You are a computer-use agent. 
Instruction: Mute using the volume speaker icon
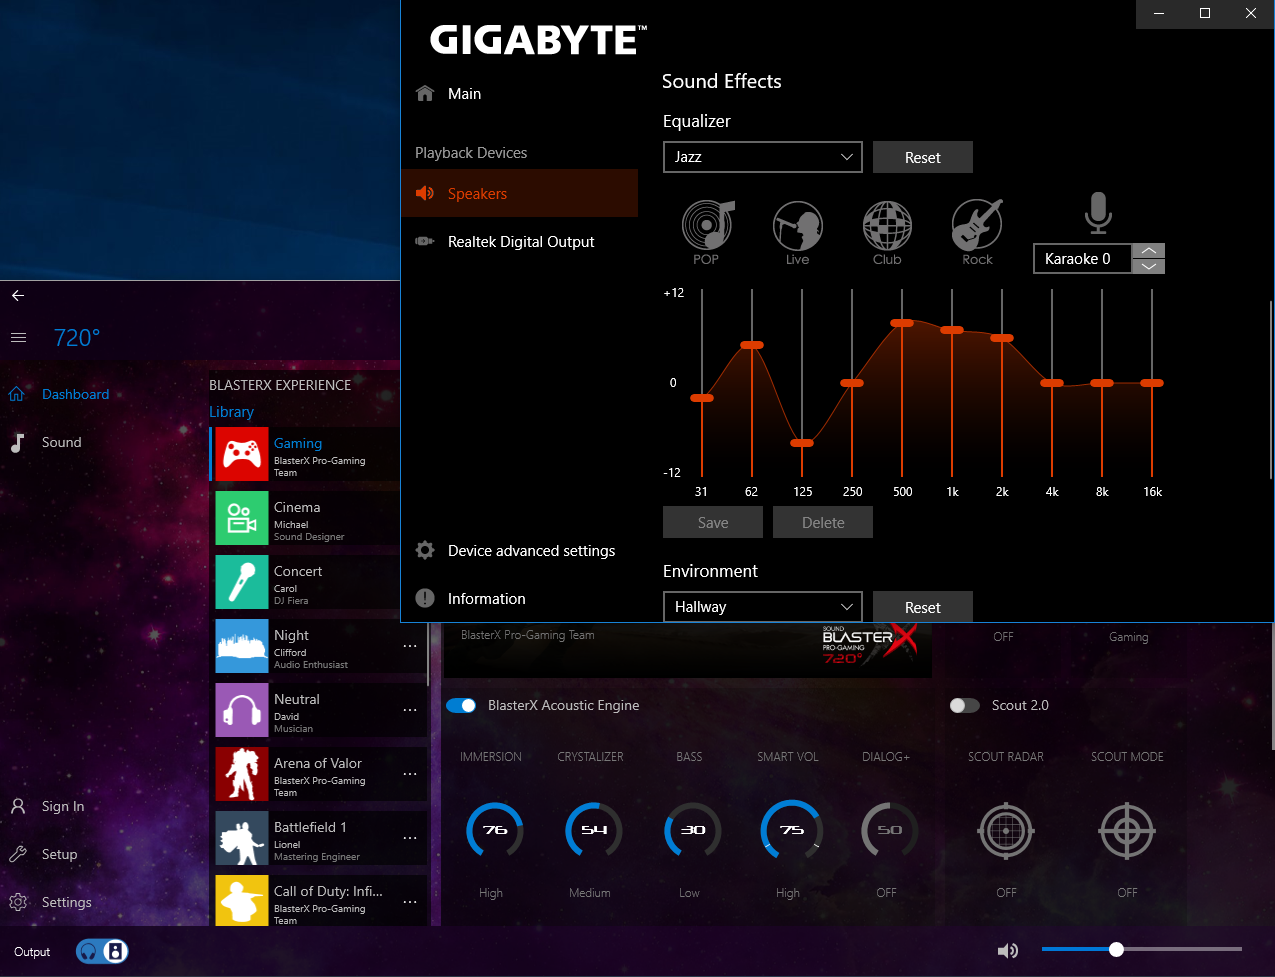pyautogui.click(x=1008, y=951)
